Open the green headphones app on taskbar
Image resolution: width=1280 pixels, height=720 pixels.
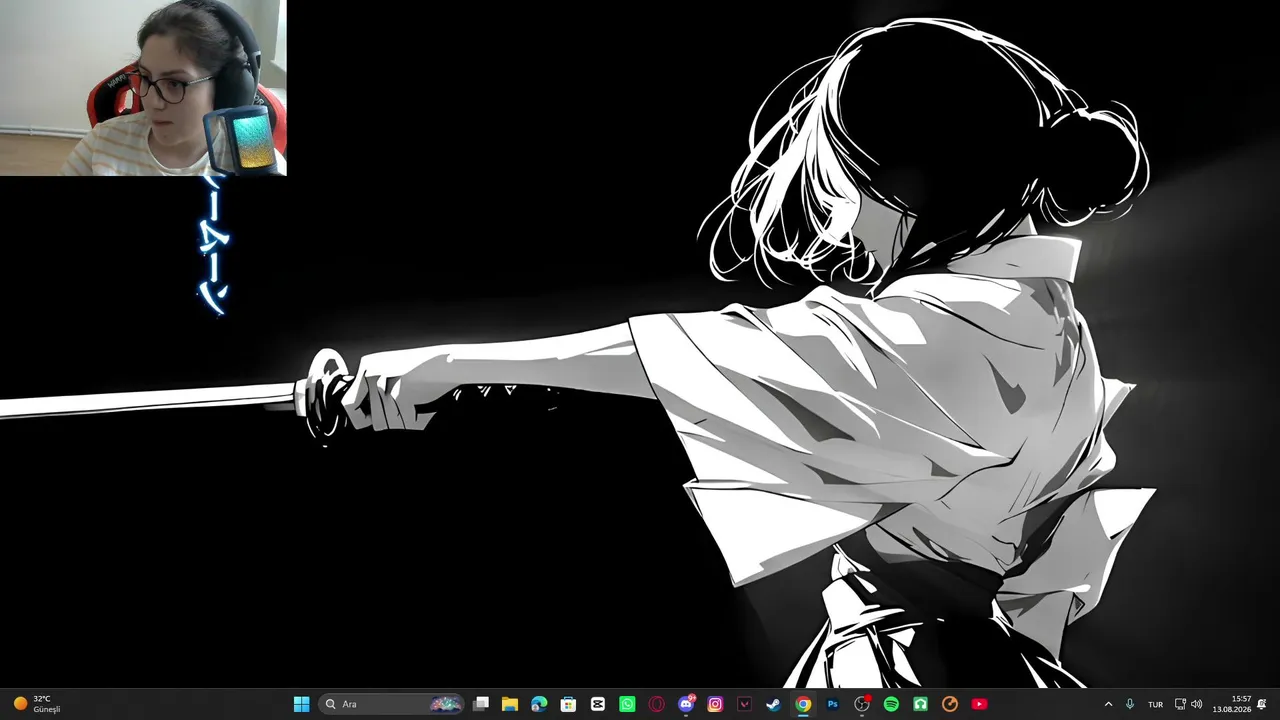click(x=920, y=704)
